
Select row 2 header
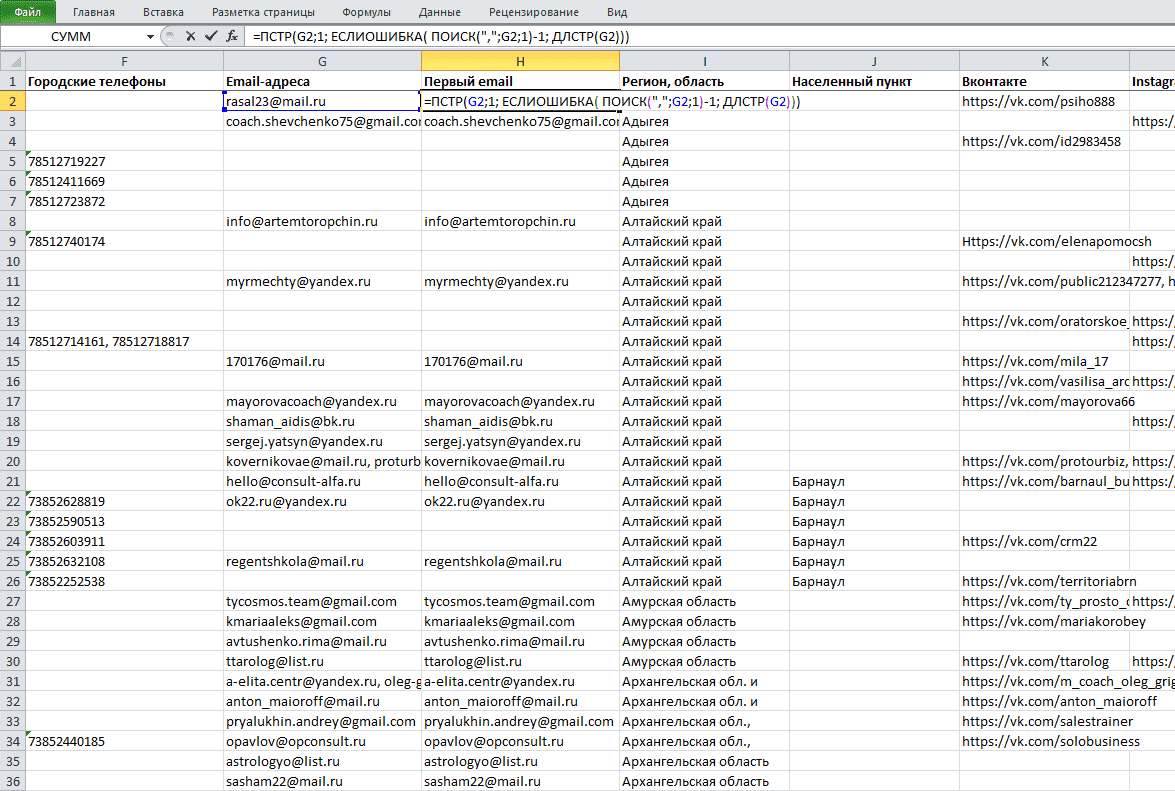coord(13,101)
